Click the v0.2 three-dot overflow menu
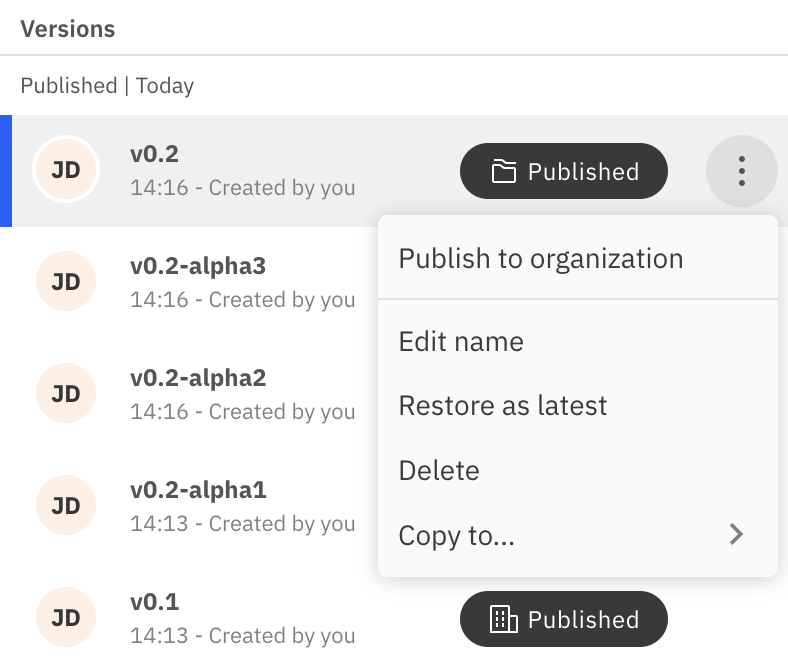 pyautogui.click(x=741, y=171)
